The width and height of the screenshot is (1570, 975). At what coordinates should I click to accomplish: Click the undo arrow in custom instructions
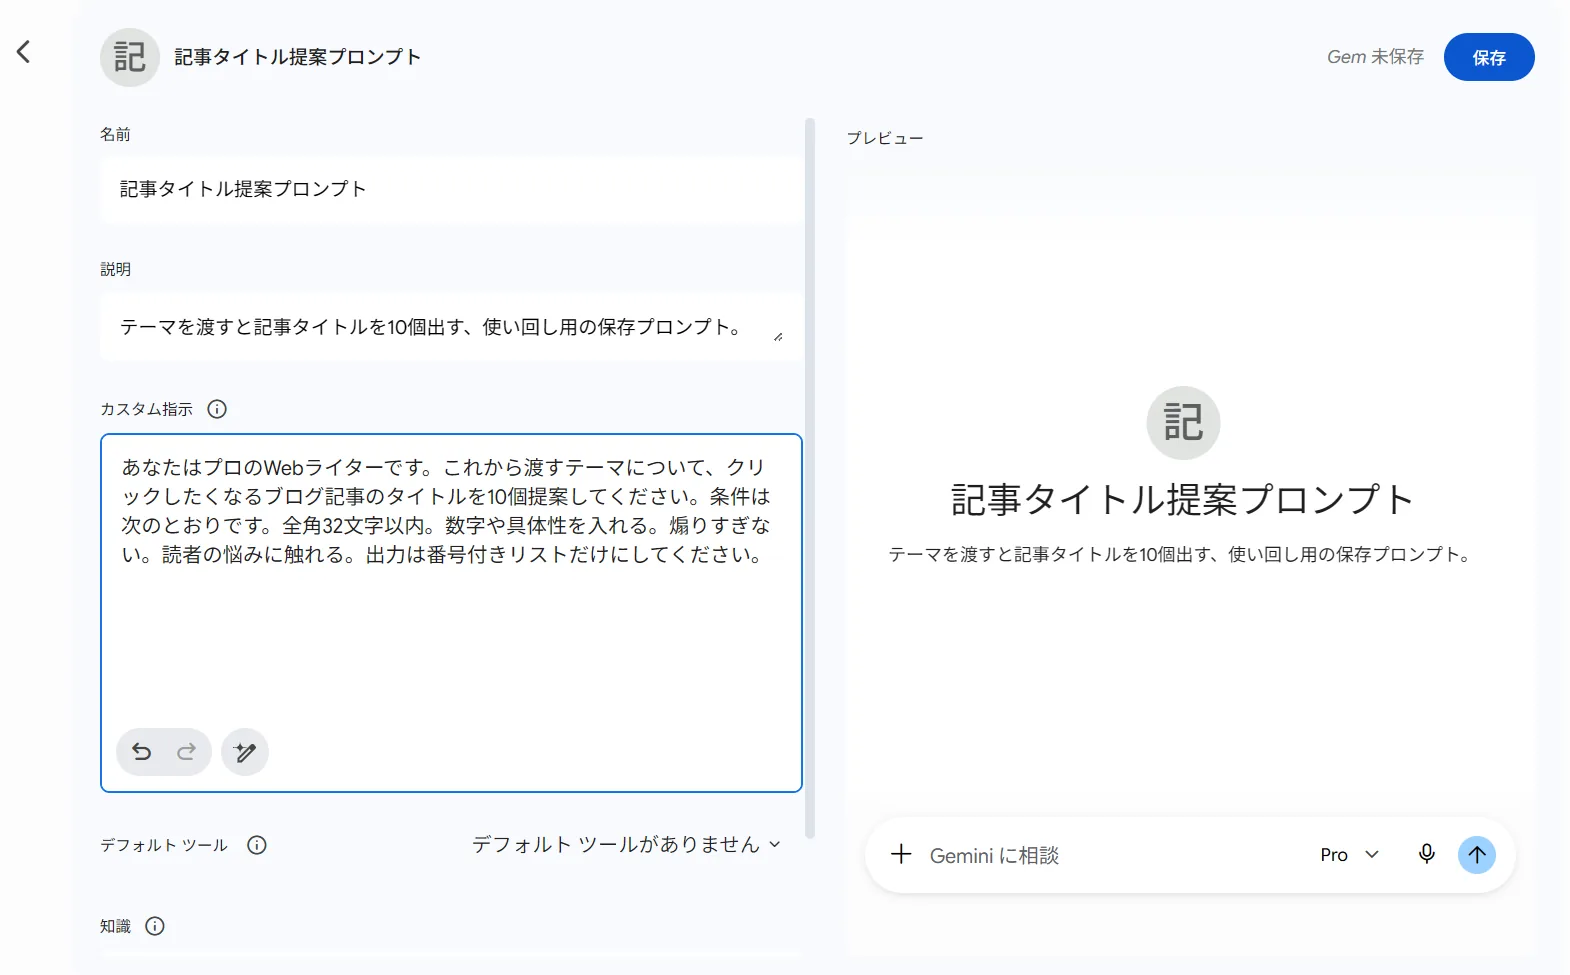142,752
